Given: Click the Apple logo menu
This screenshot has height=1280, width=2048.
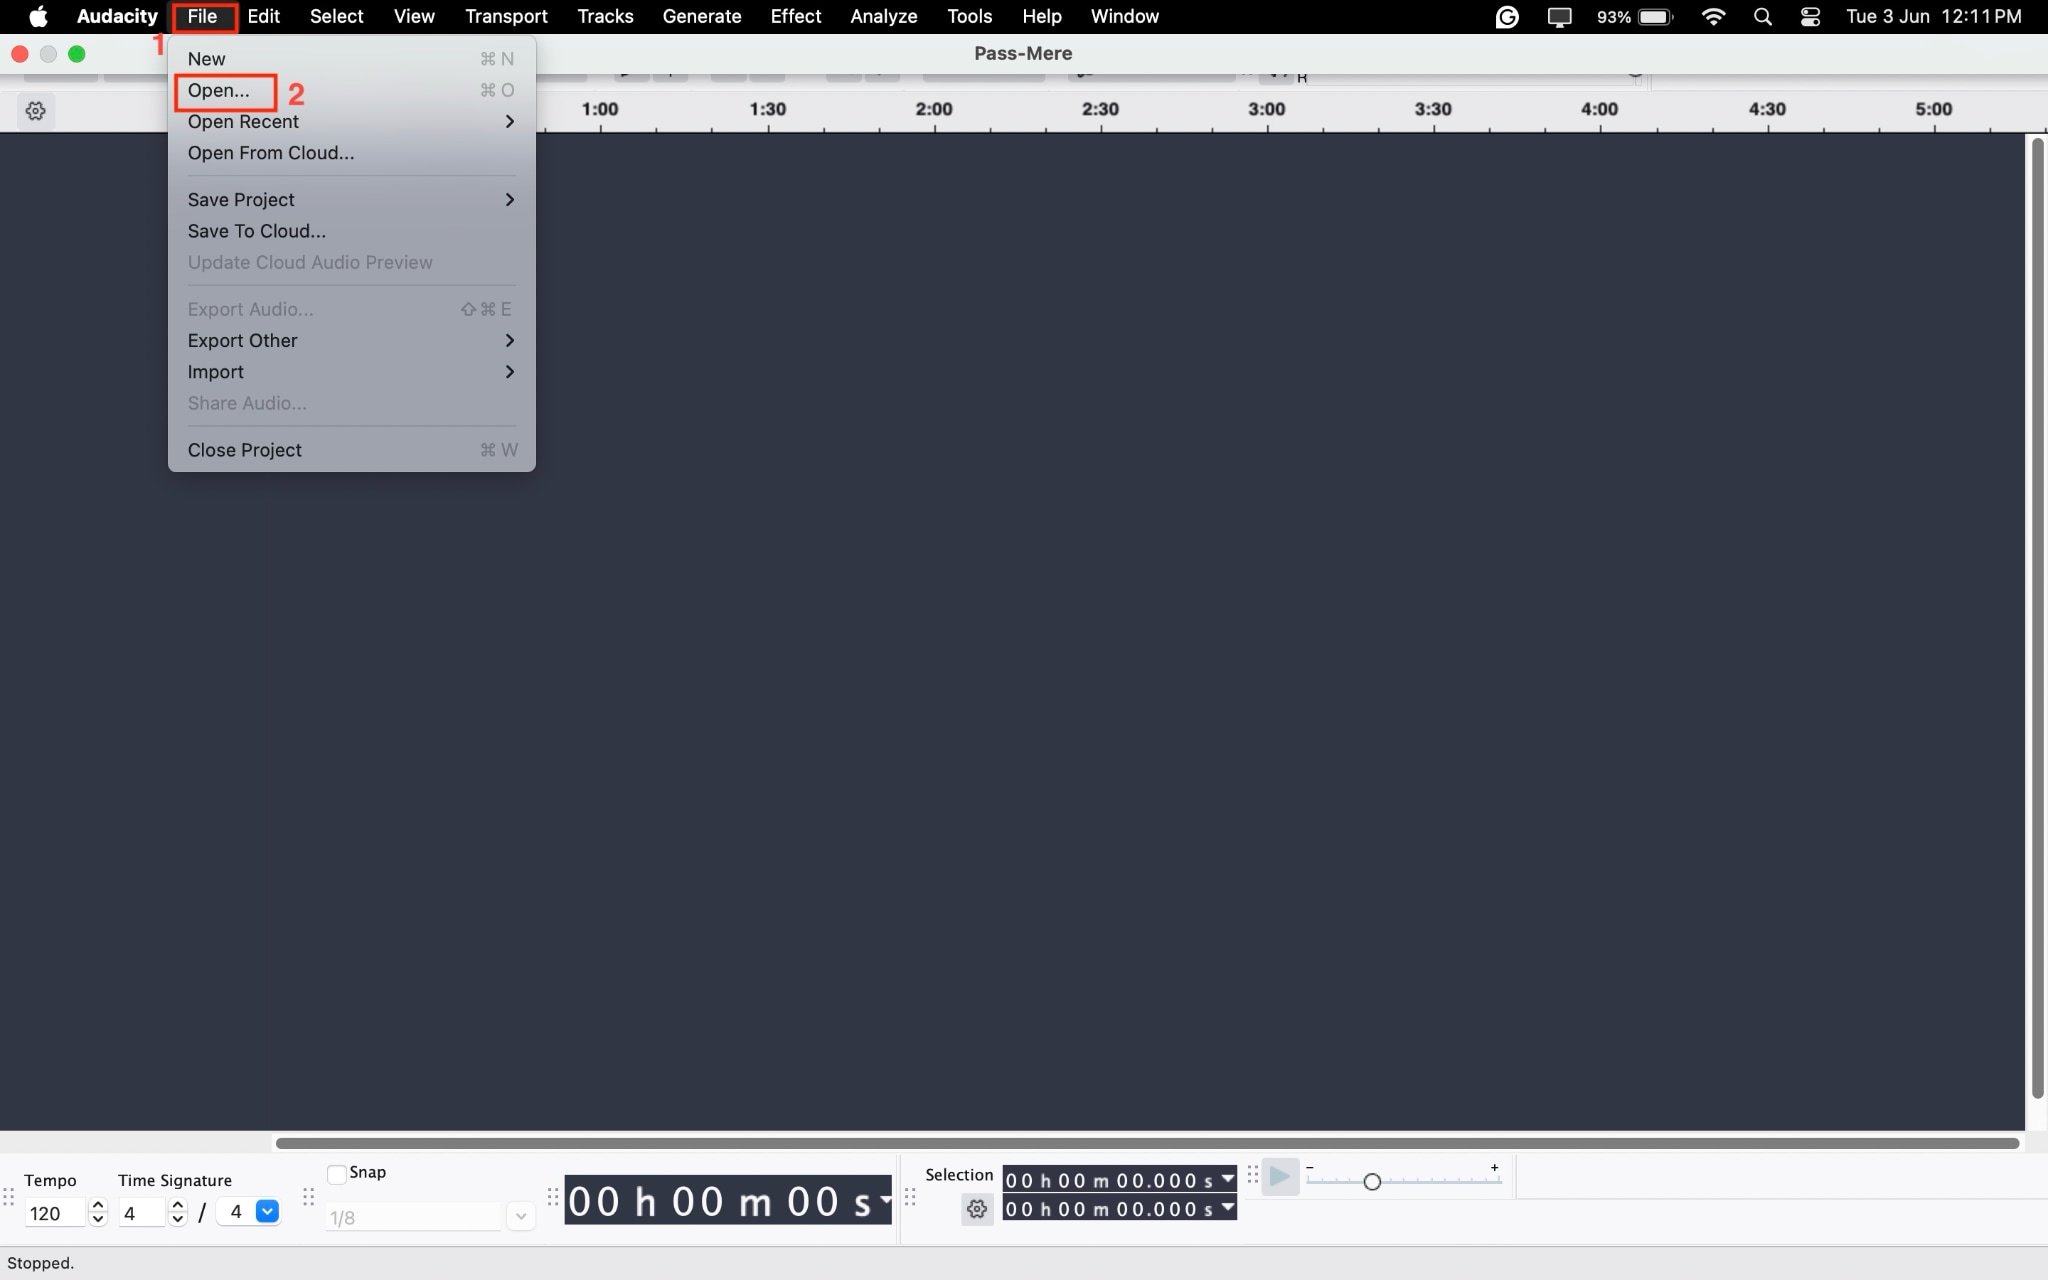Looking at the screenshot, I should (38, 17).
